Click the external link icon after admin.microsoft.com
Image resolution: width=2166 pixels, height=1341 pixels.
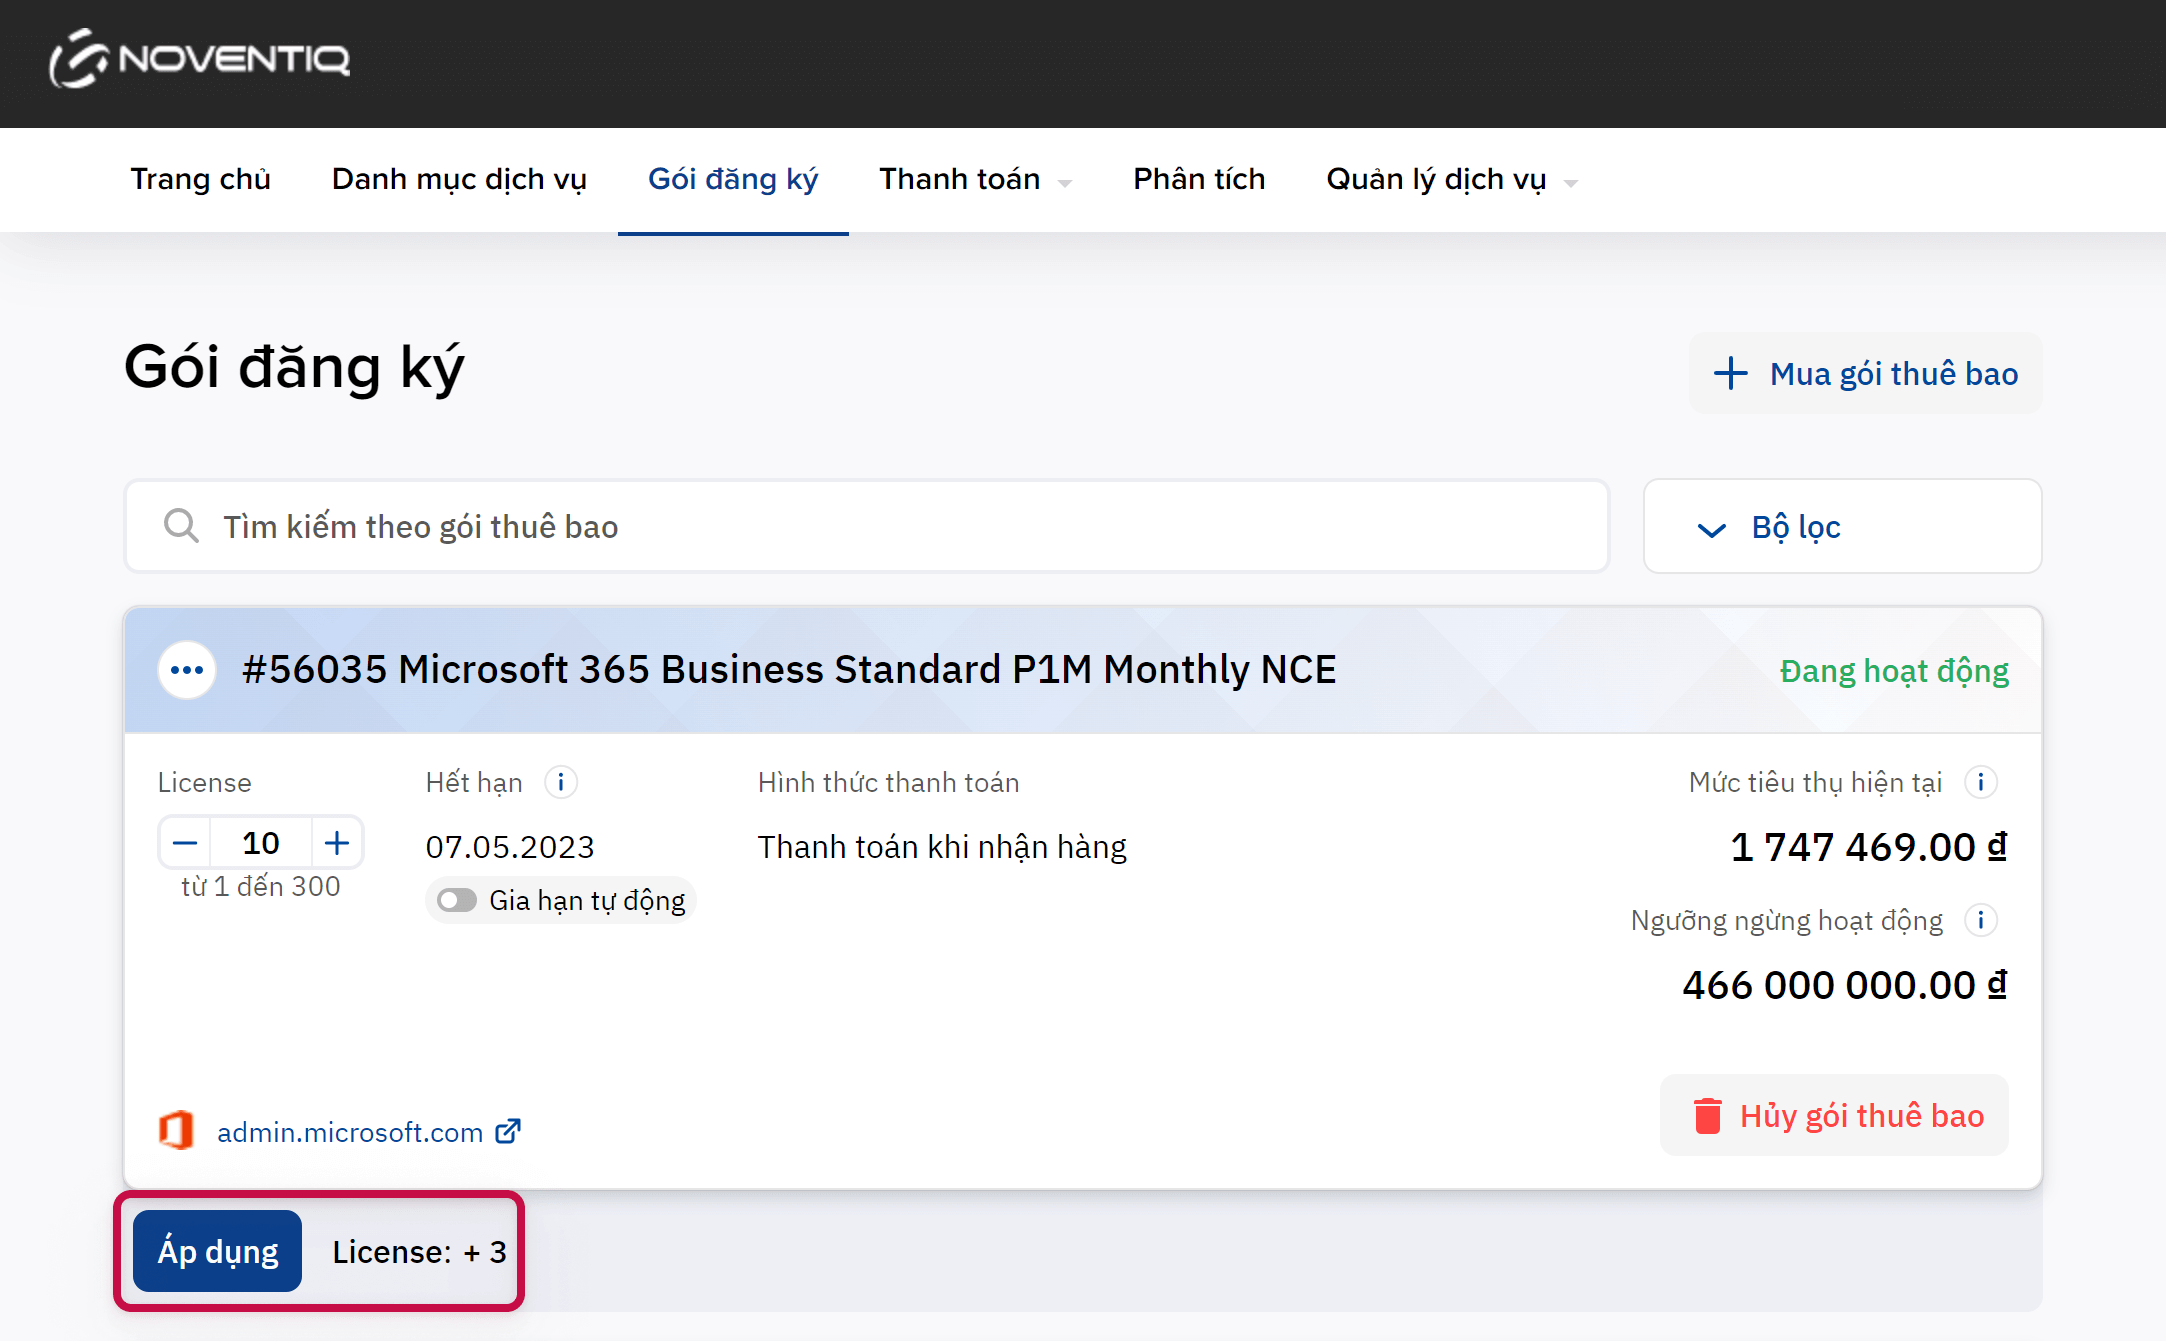pos(508,1131)
